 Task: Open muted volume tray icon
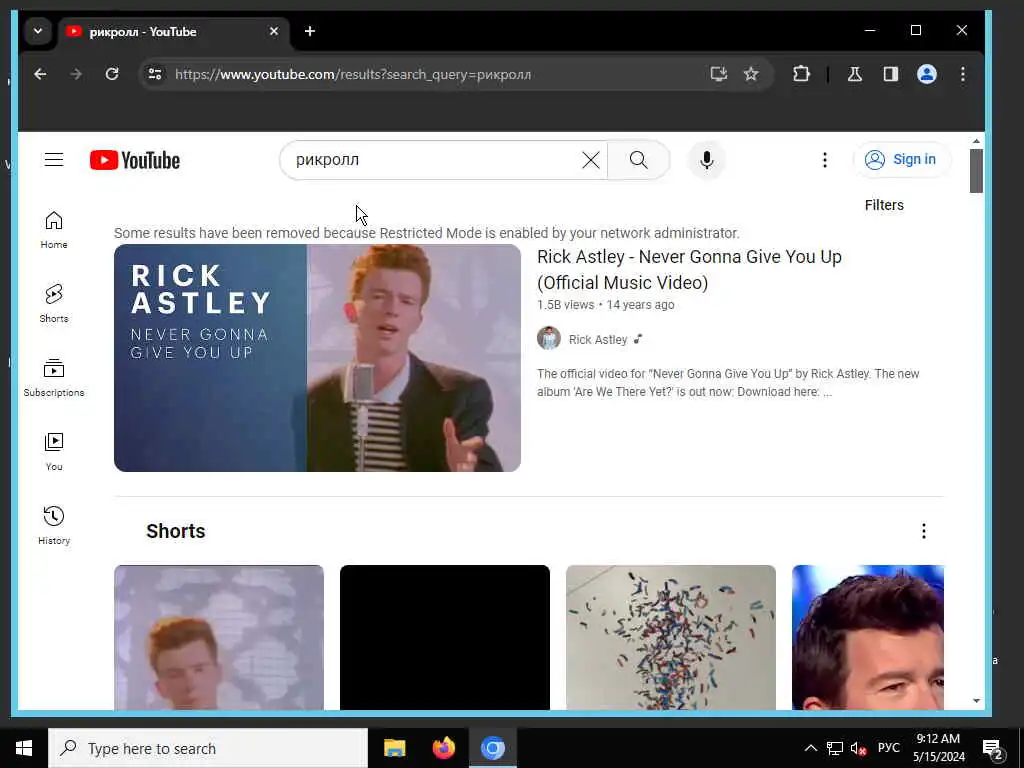click(858, 748)
